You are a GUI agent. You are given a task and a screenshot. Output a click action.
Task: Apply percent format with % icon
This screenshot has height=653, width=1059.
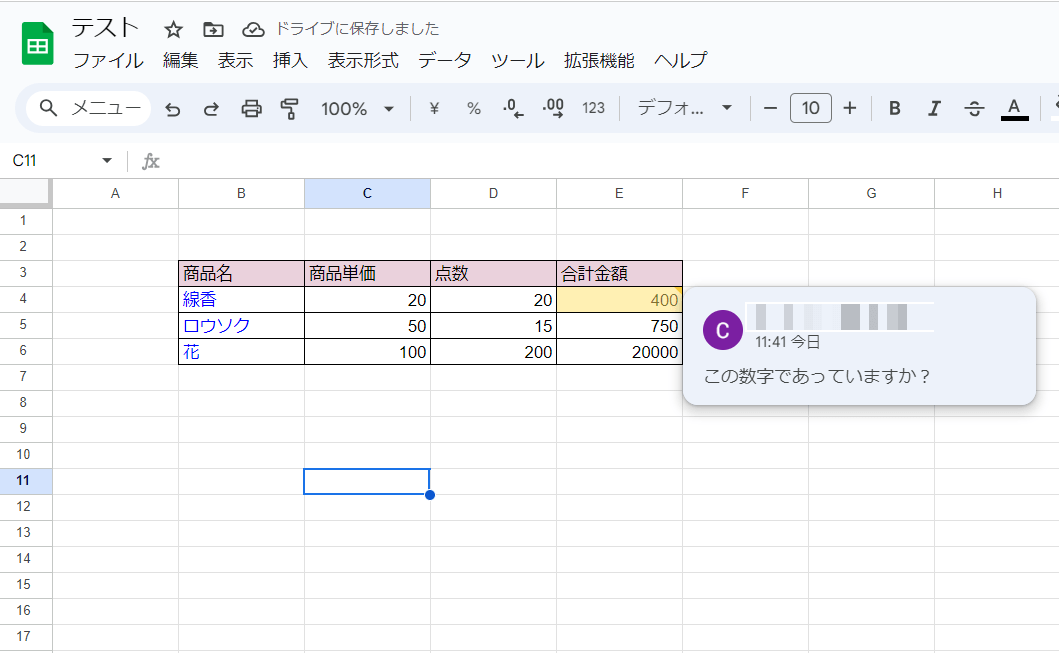(x=474, y=109)
